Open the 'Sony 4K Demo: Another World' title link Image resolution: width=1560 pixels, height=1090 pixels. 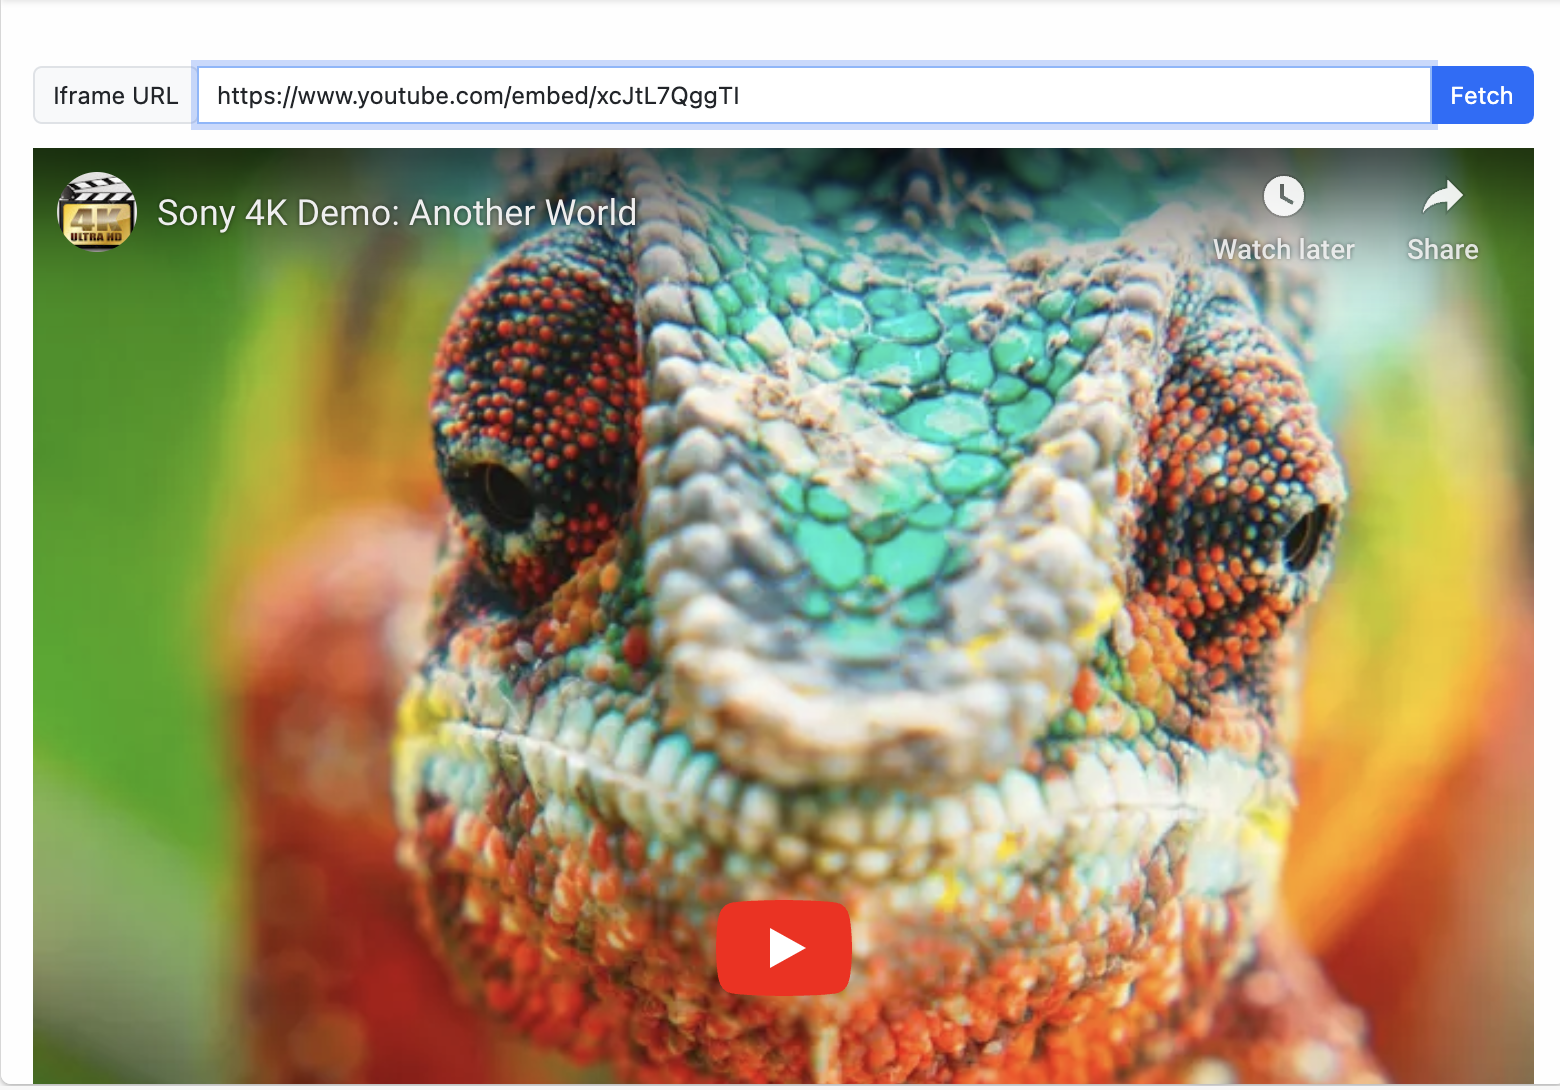pyautogui.click(x=396, y=213)
